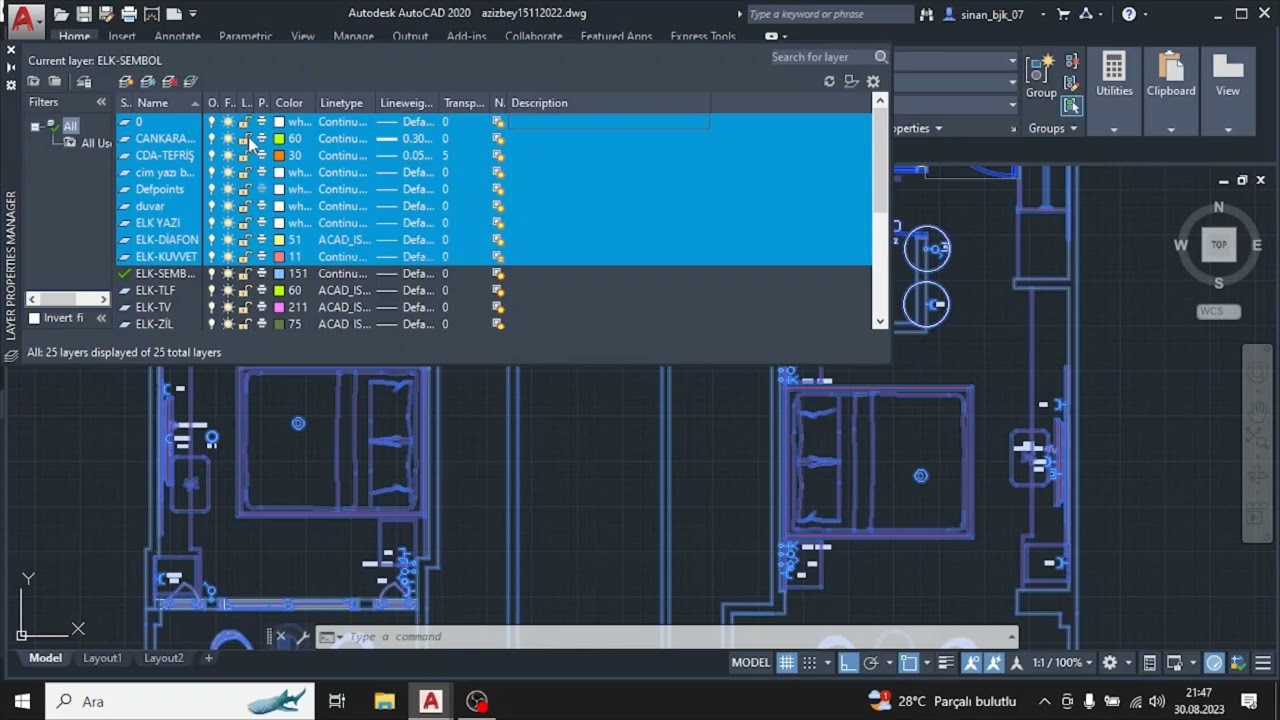1280x720 pixels.
Task: Switch to the Layout2 tab
Action: coord(163,658)
